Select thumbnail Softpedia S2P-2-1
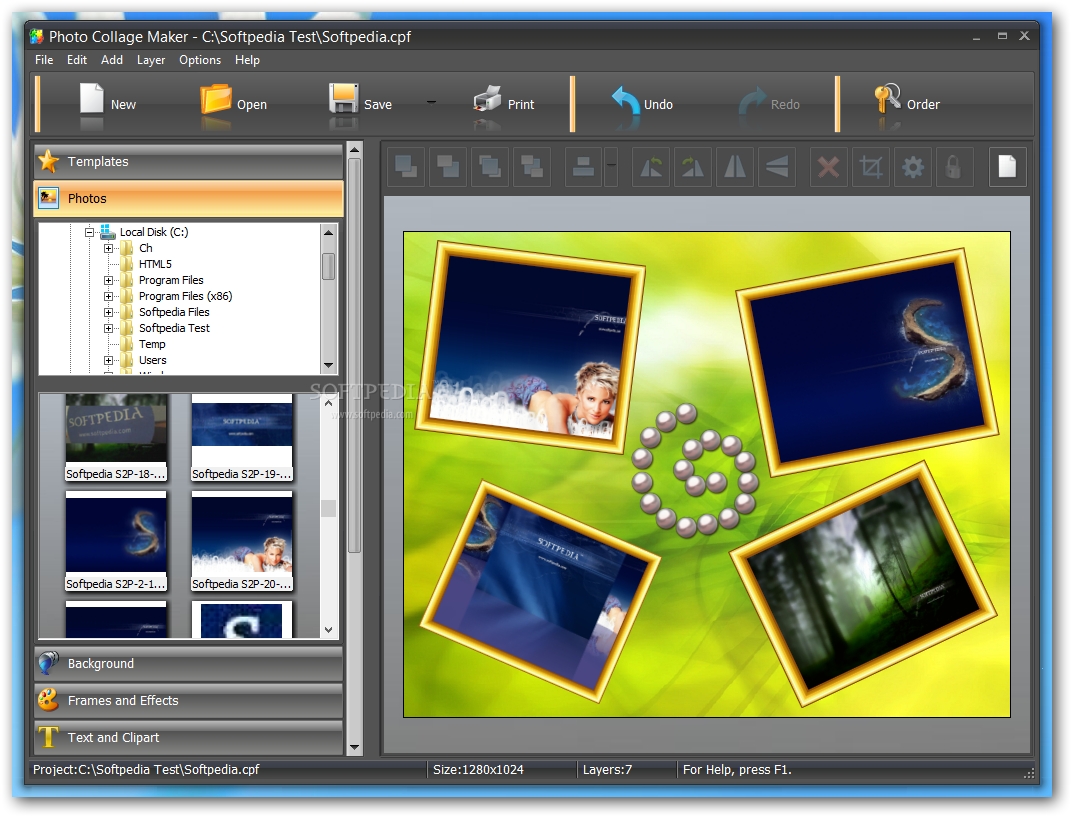Viewport: 1072px width, 817px height. [x=116, y=541]
